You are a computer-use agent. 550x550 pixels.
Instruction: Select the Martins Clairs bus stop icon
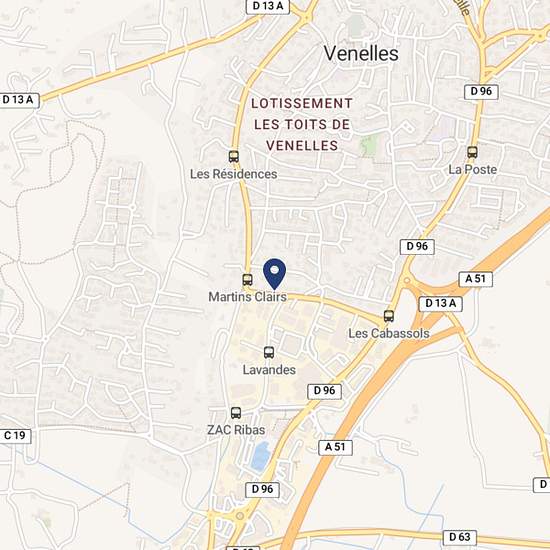247,280
